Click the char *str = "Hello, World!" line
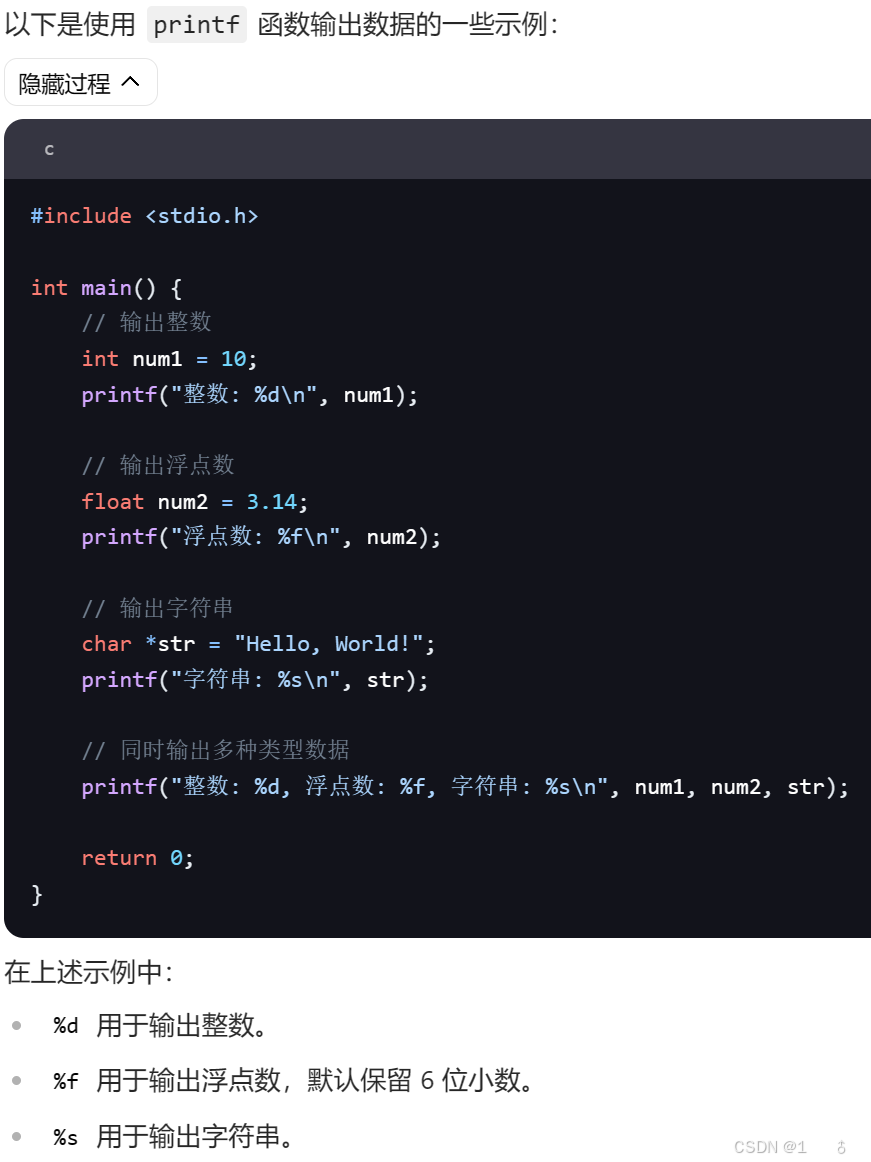This screenshot has width=871, height=1162. 258,643
